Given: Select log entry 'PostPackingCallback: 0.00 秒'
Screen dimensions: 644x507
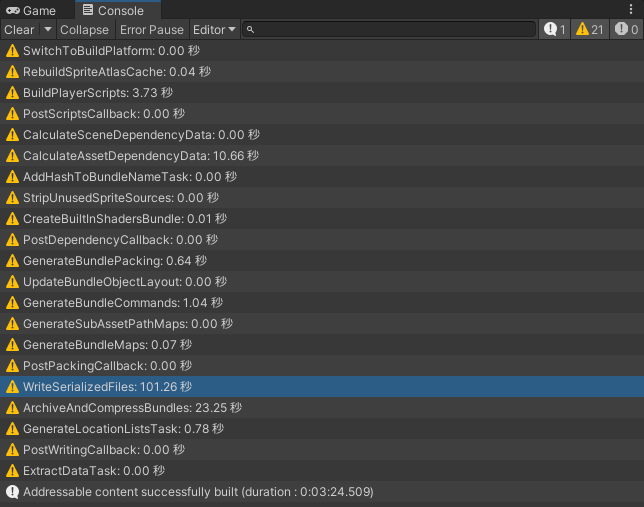Looking at the screenshot, I should [322, 366].
